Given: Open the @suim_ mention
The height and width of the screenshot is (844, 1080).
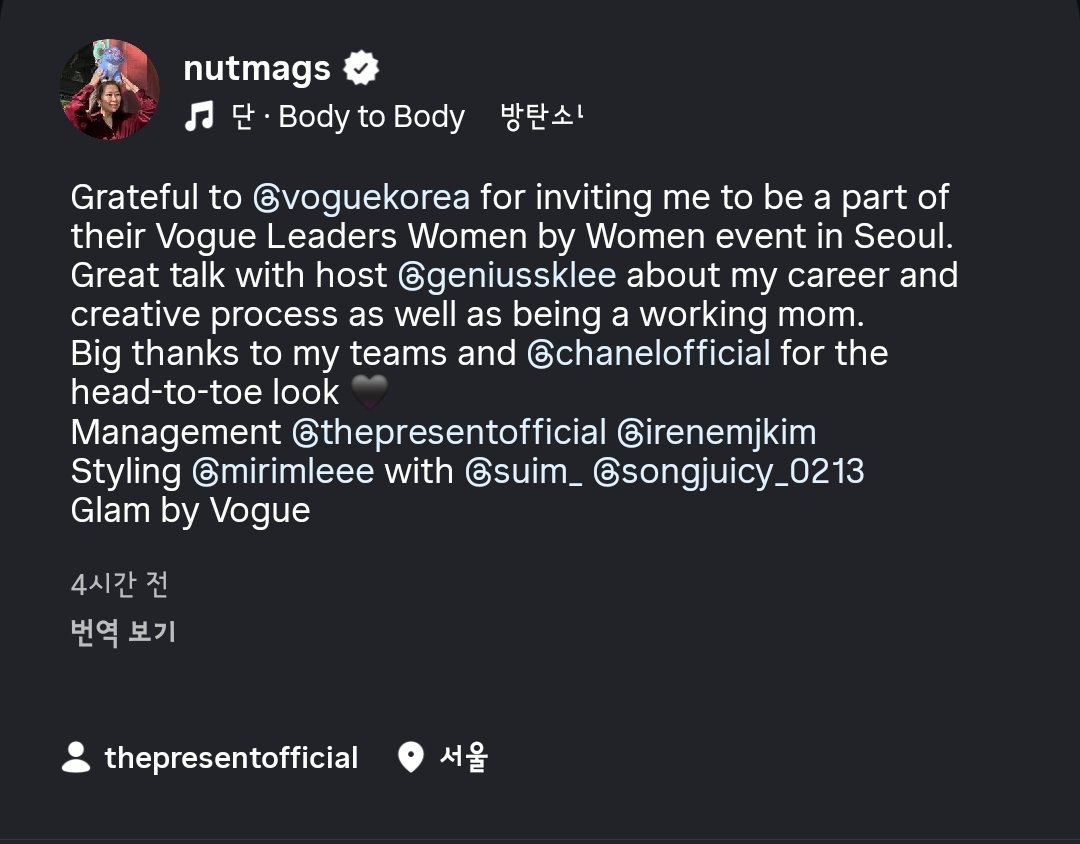Looking at the screenshot, I should [523, 471].
